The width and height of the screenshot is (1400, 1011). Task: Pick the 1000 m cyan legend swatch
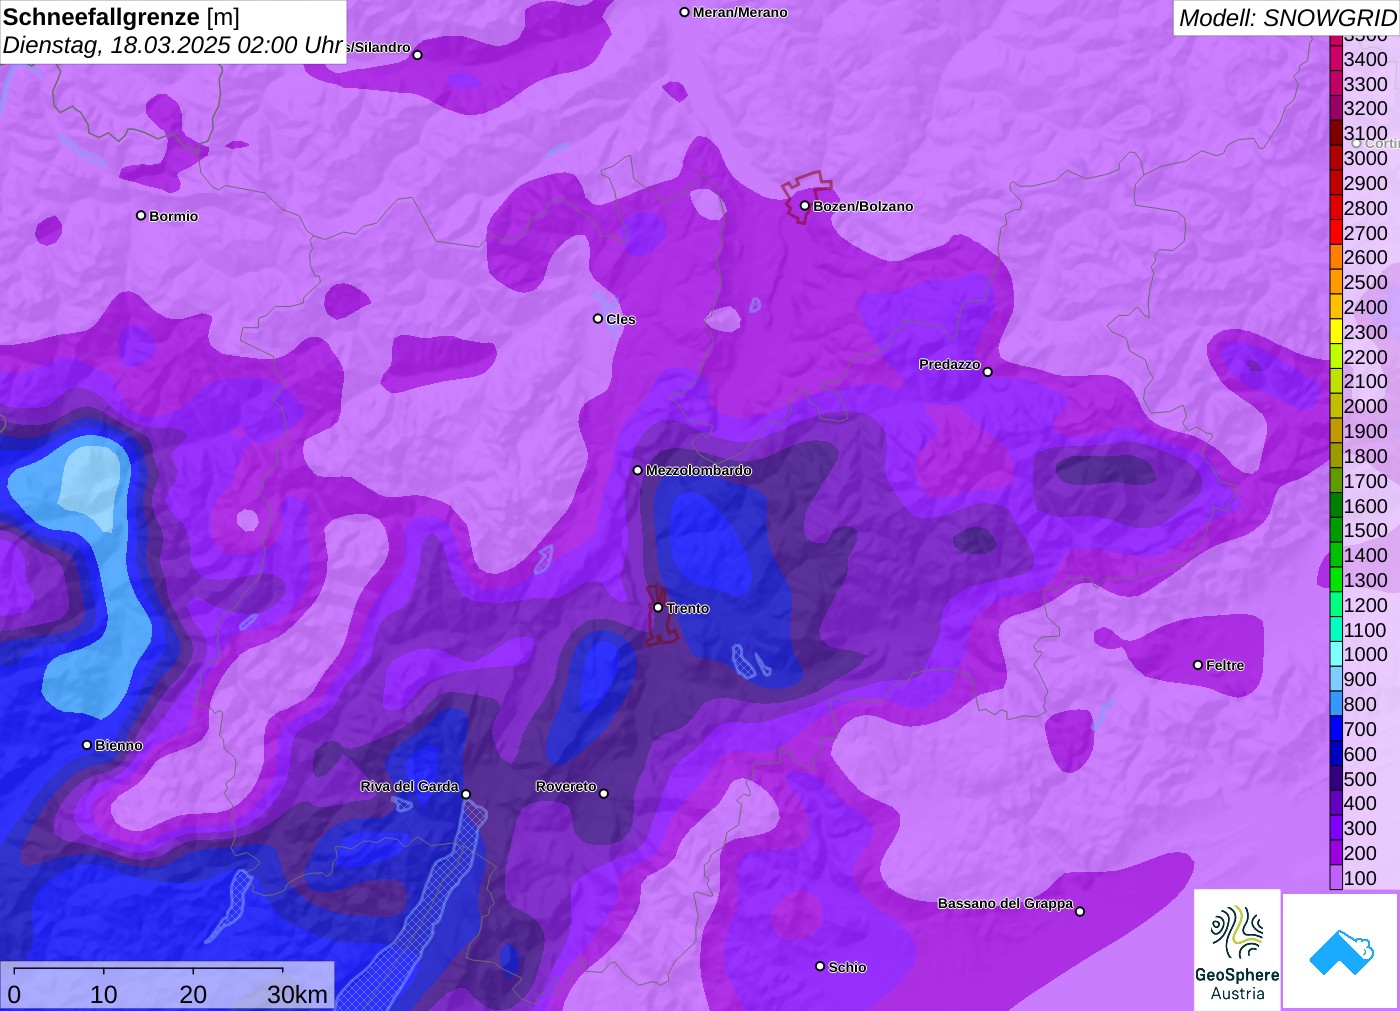pos(1335,654)
